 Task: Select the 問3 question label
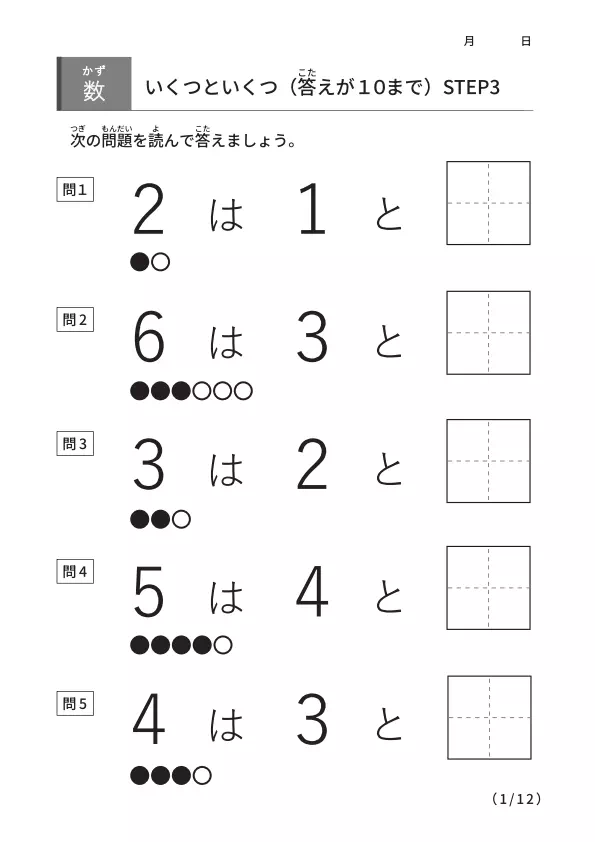pyautogui.click(x=75, y=444)
